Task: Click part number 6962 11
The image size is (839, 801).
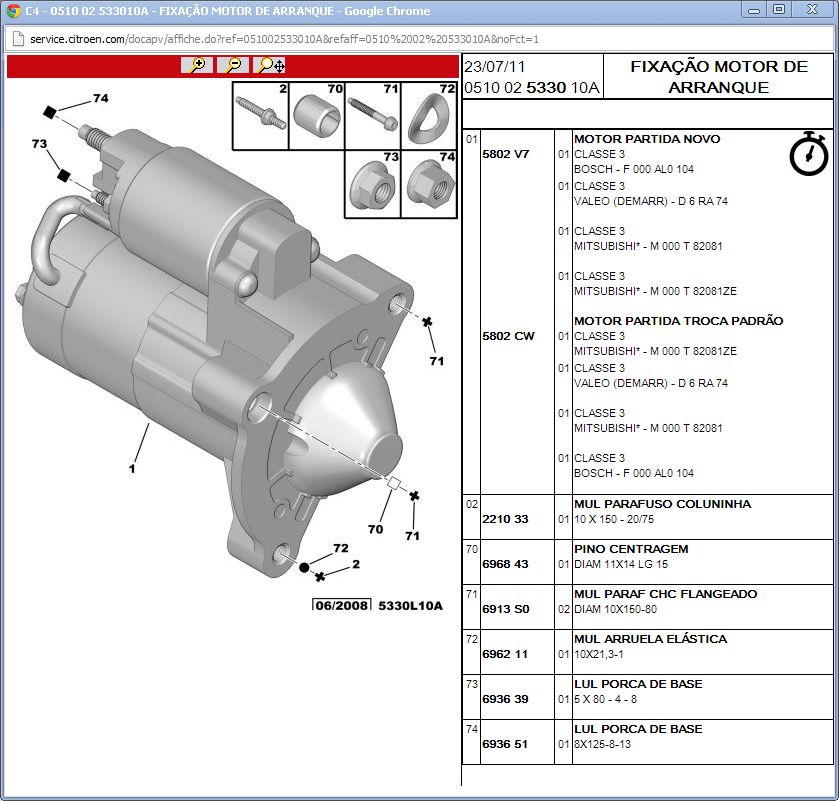Action: click(505, 654)
